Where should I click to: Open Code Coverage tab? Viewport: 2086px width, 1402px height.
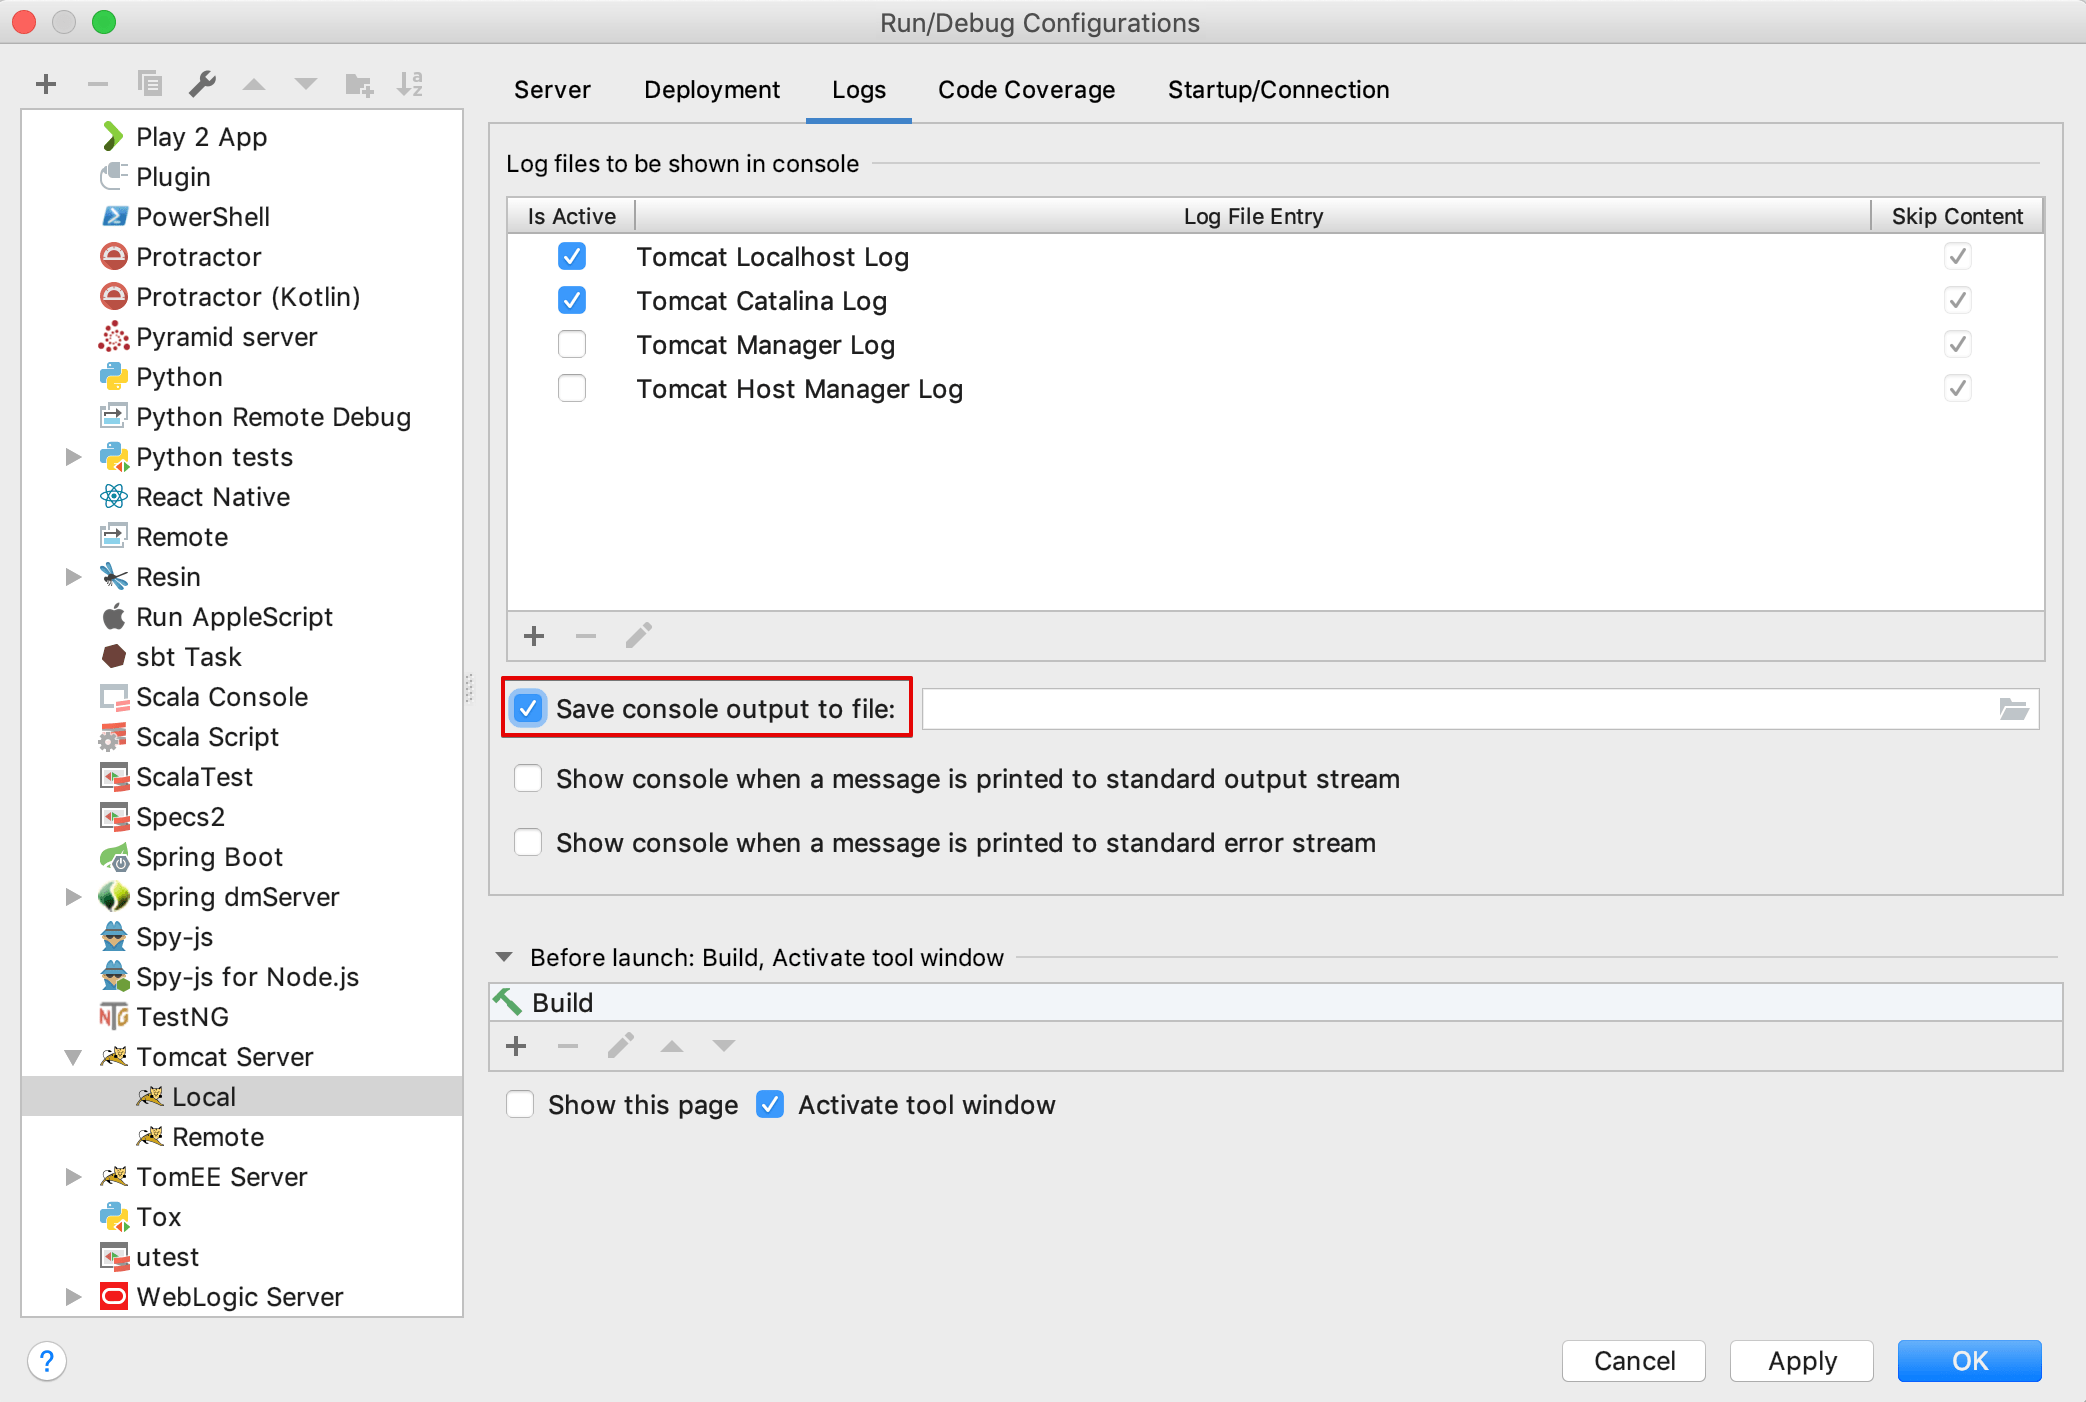[x=1026, y=90]
